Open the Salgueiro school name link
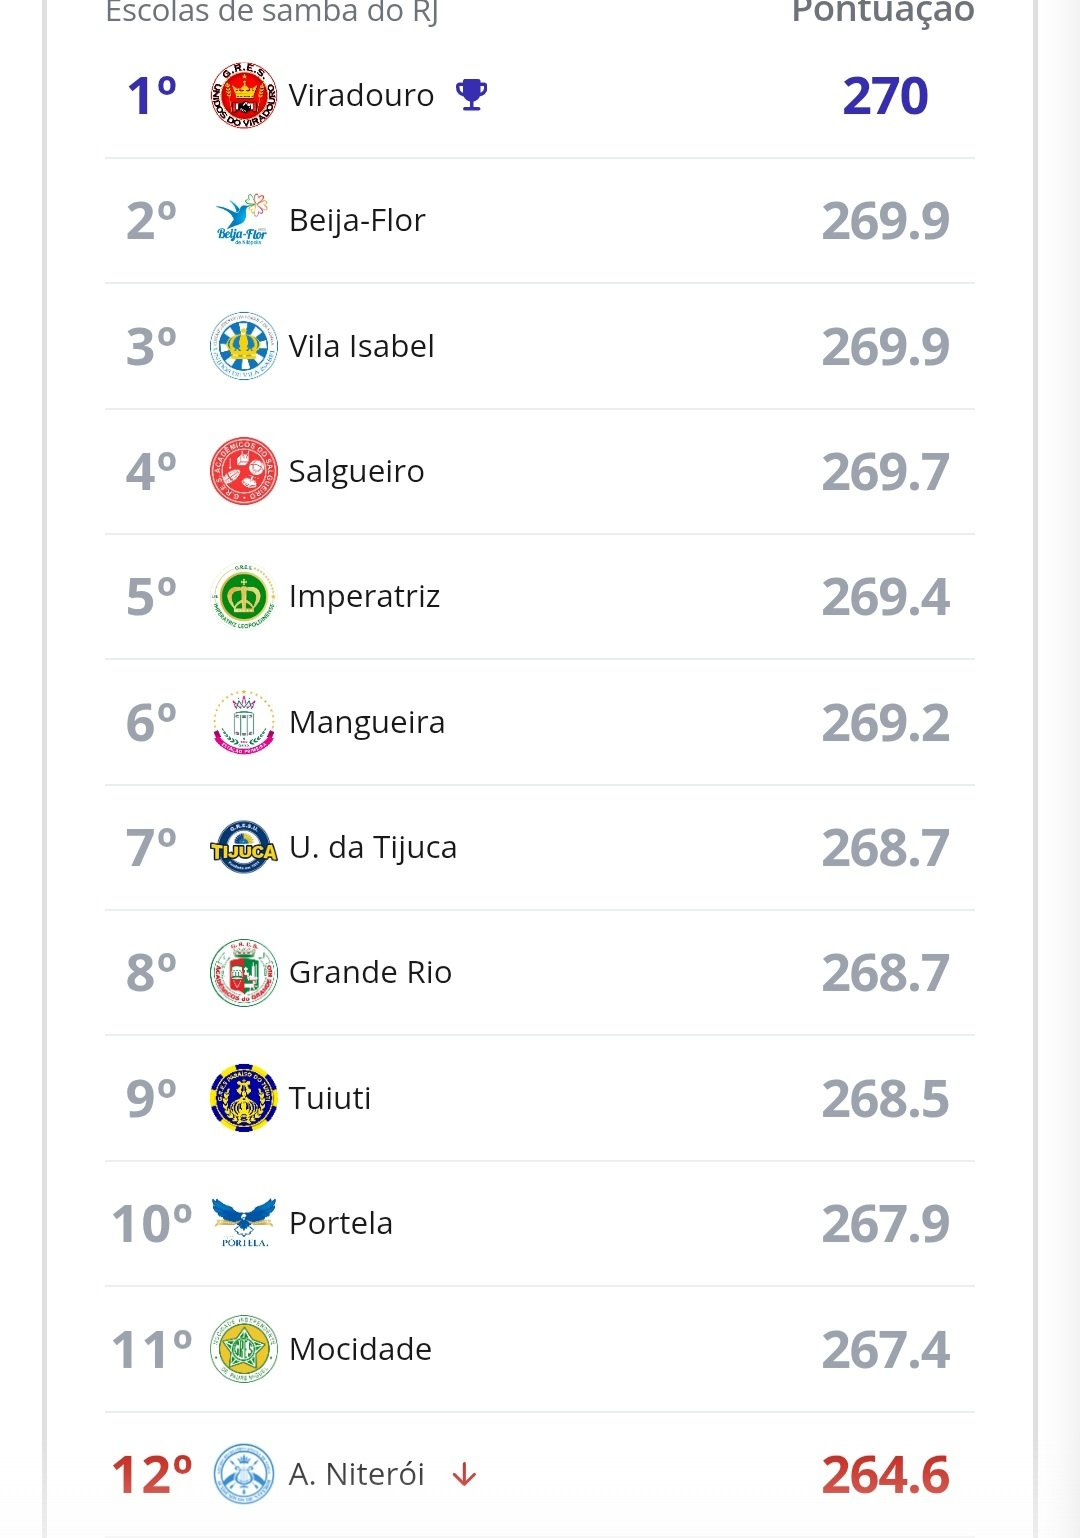Screen dimensions: 1080x1538 (356, 471)
